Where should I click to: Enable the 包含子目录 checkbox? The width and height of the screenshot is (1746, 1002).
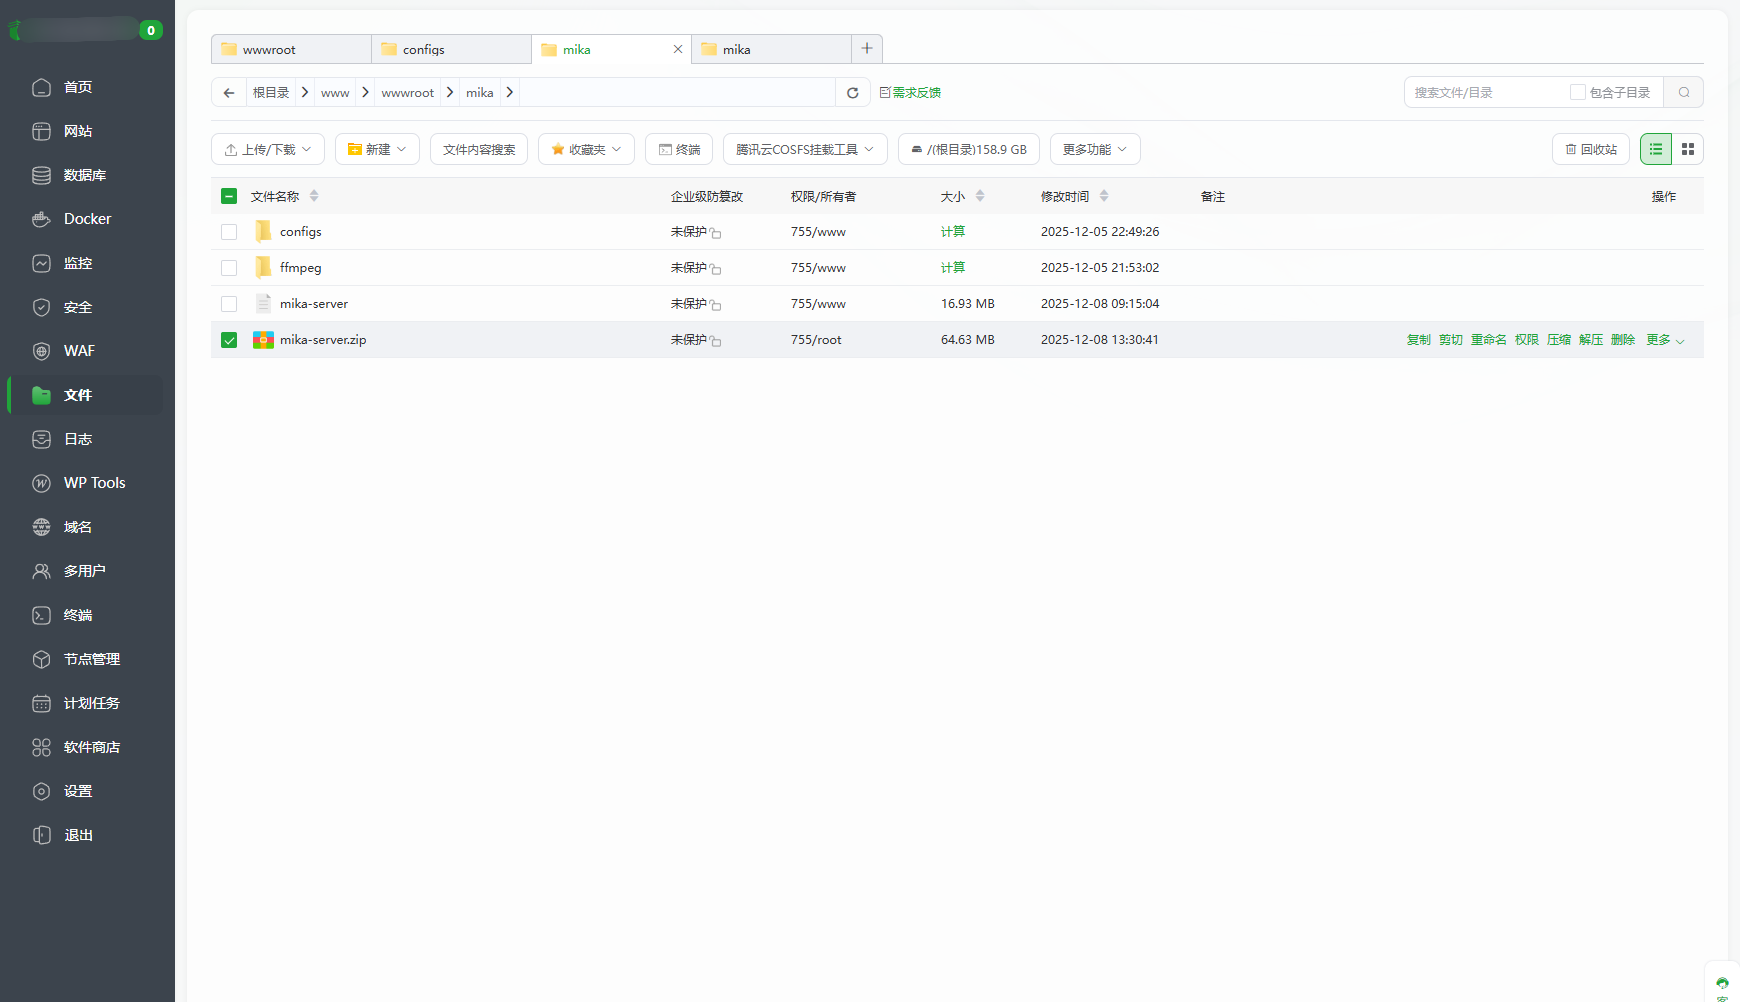pyautogui.click(x=1577, y=93)
